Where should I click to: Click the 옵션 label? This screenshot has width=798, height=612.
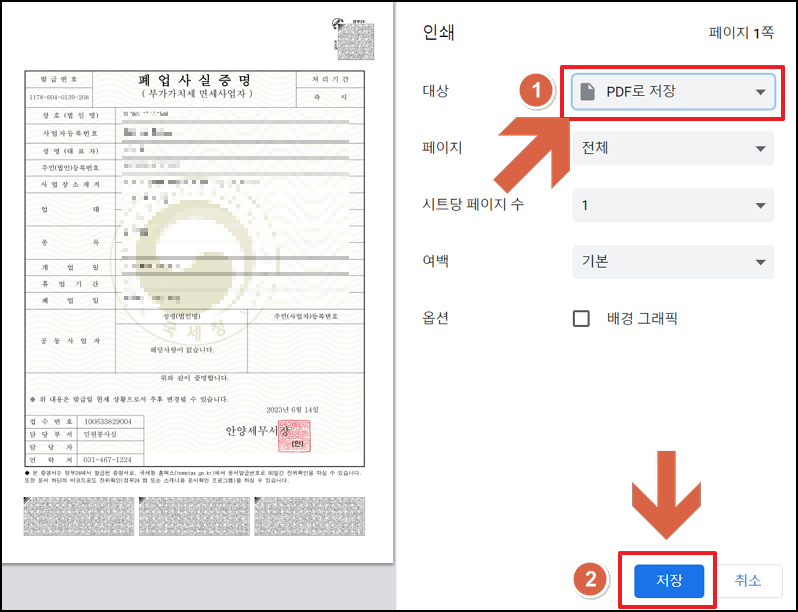pos(435,318)
